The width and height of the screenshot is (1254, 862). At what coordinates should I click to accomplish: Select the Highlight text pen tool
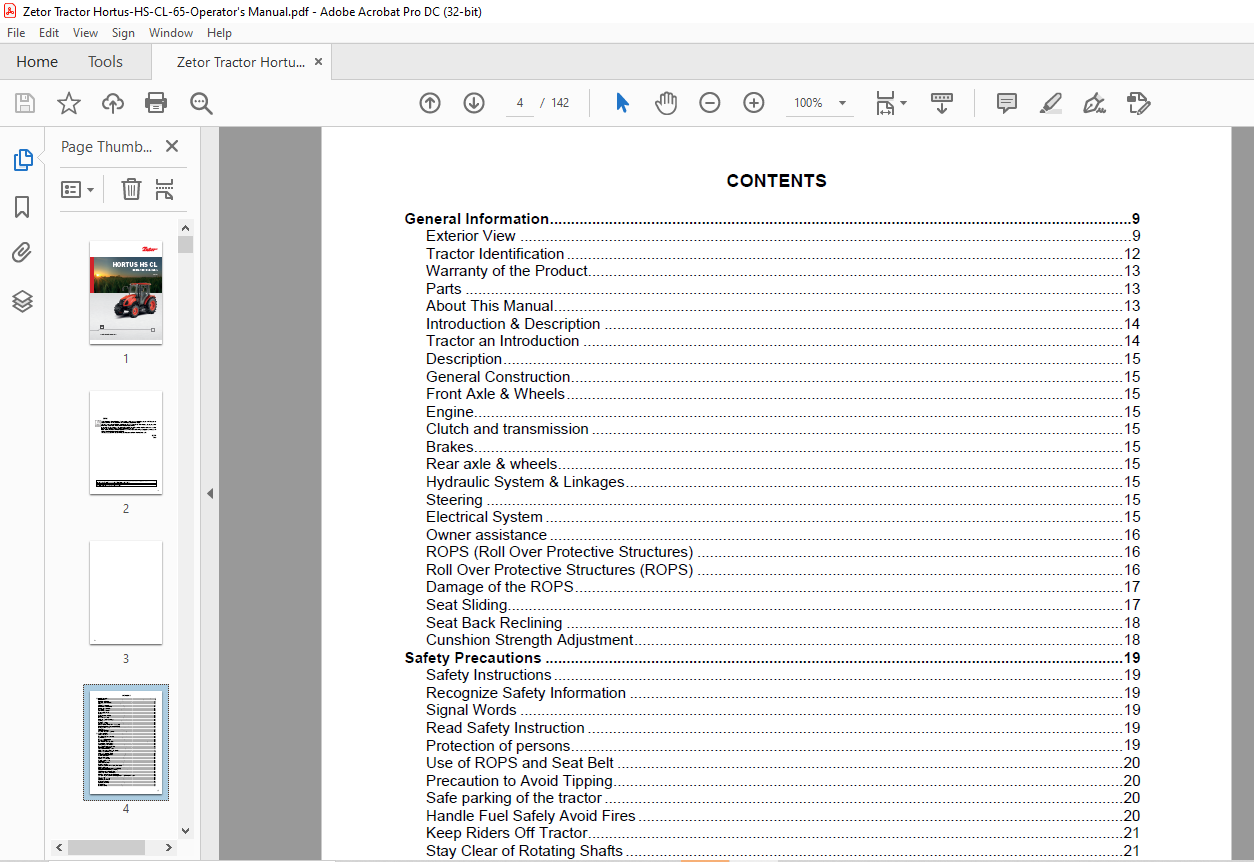tap(1050, 103)
